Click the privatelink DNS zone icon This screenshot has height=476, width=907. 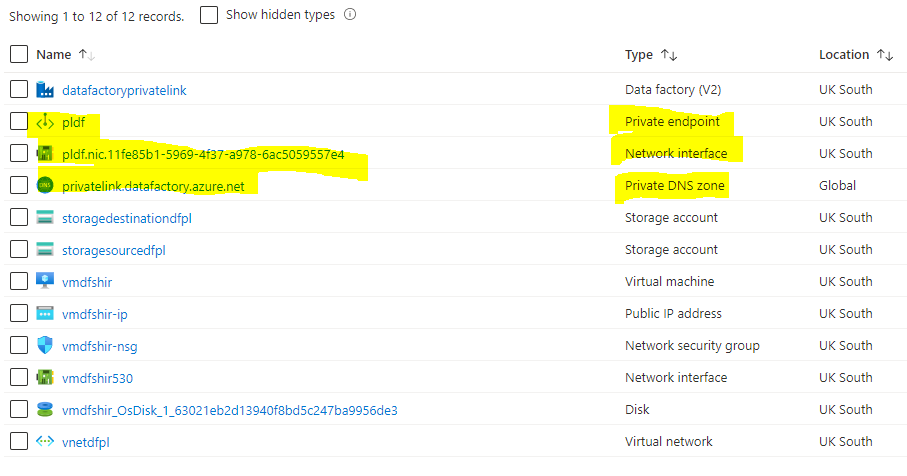point(45,186)
